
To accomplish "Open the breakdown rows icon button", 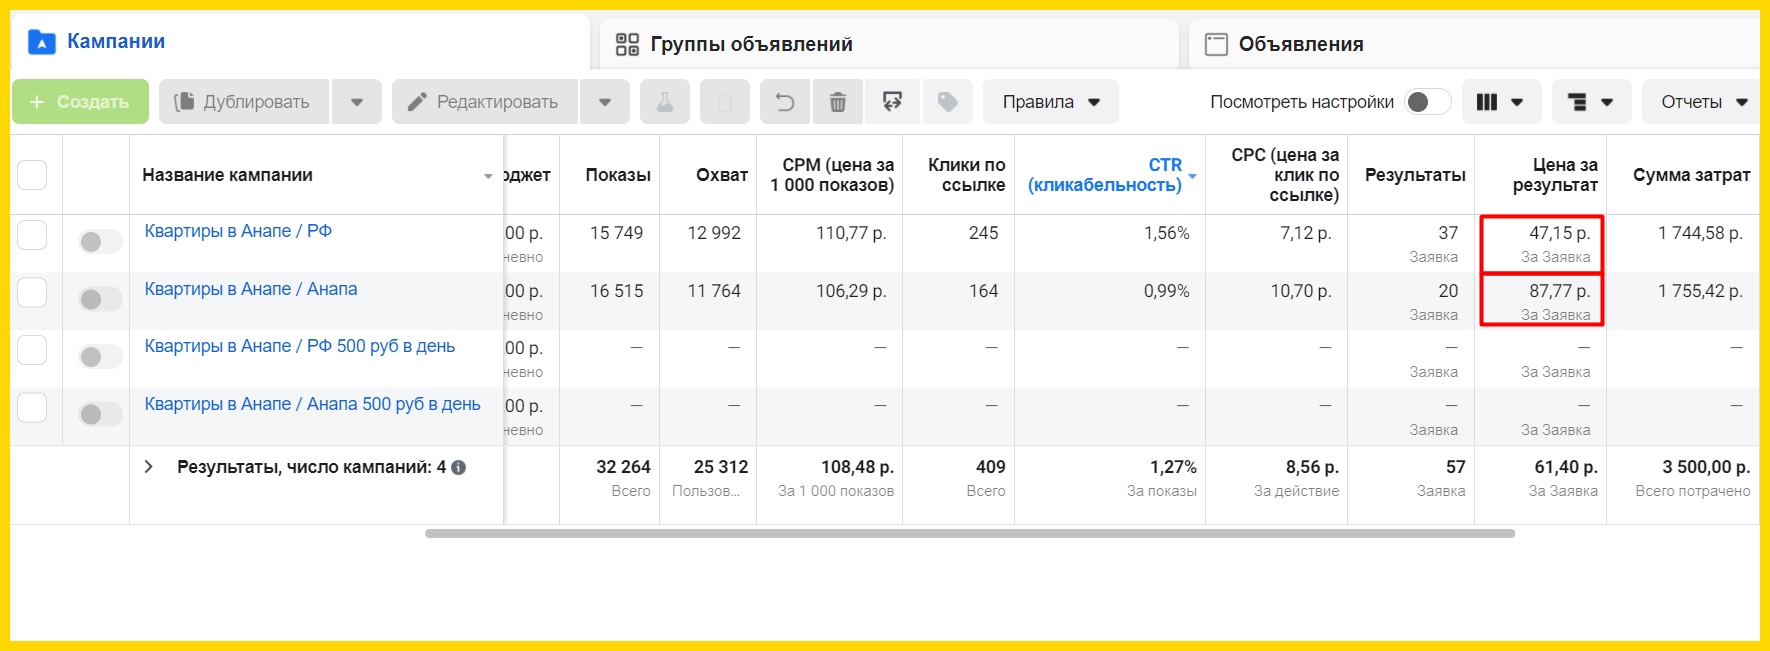I will click(x=1591, y=102).
